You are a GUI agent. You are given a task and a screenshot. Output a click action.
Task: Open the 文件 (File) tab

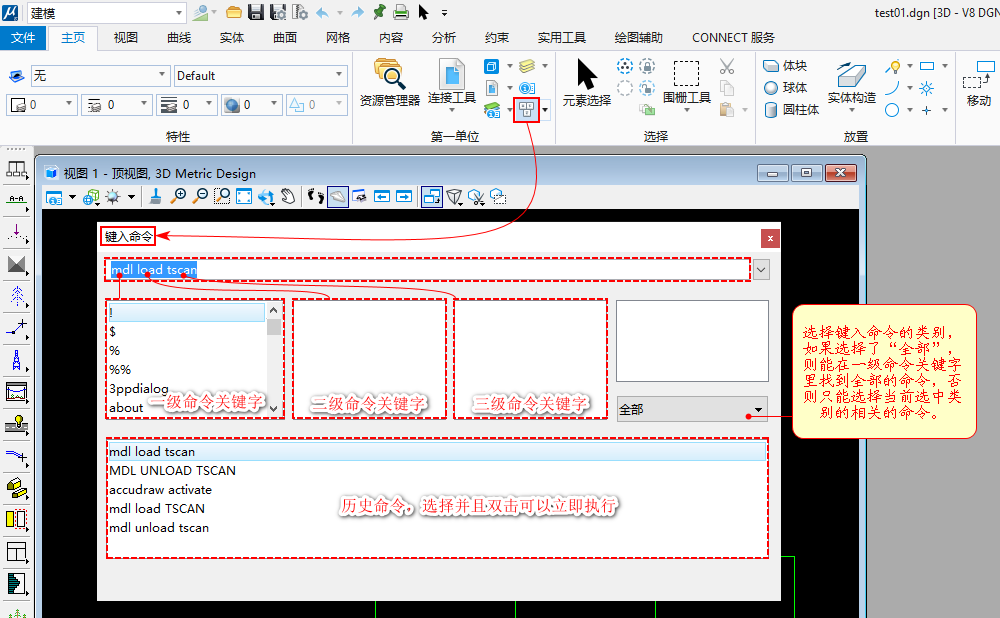coord(23,38)
